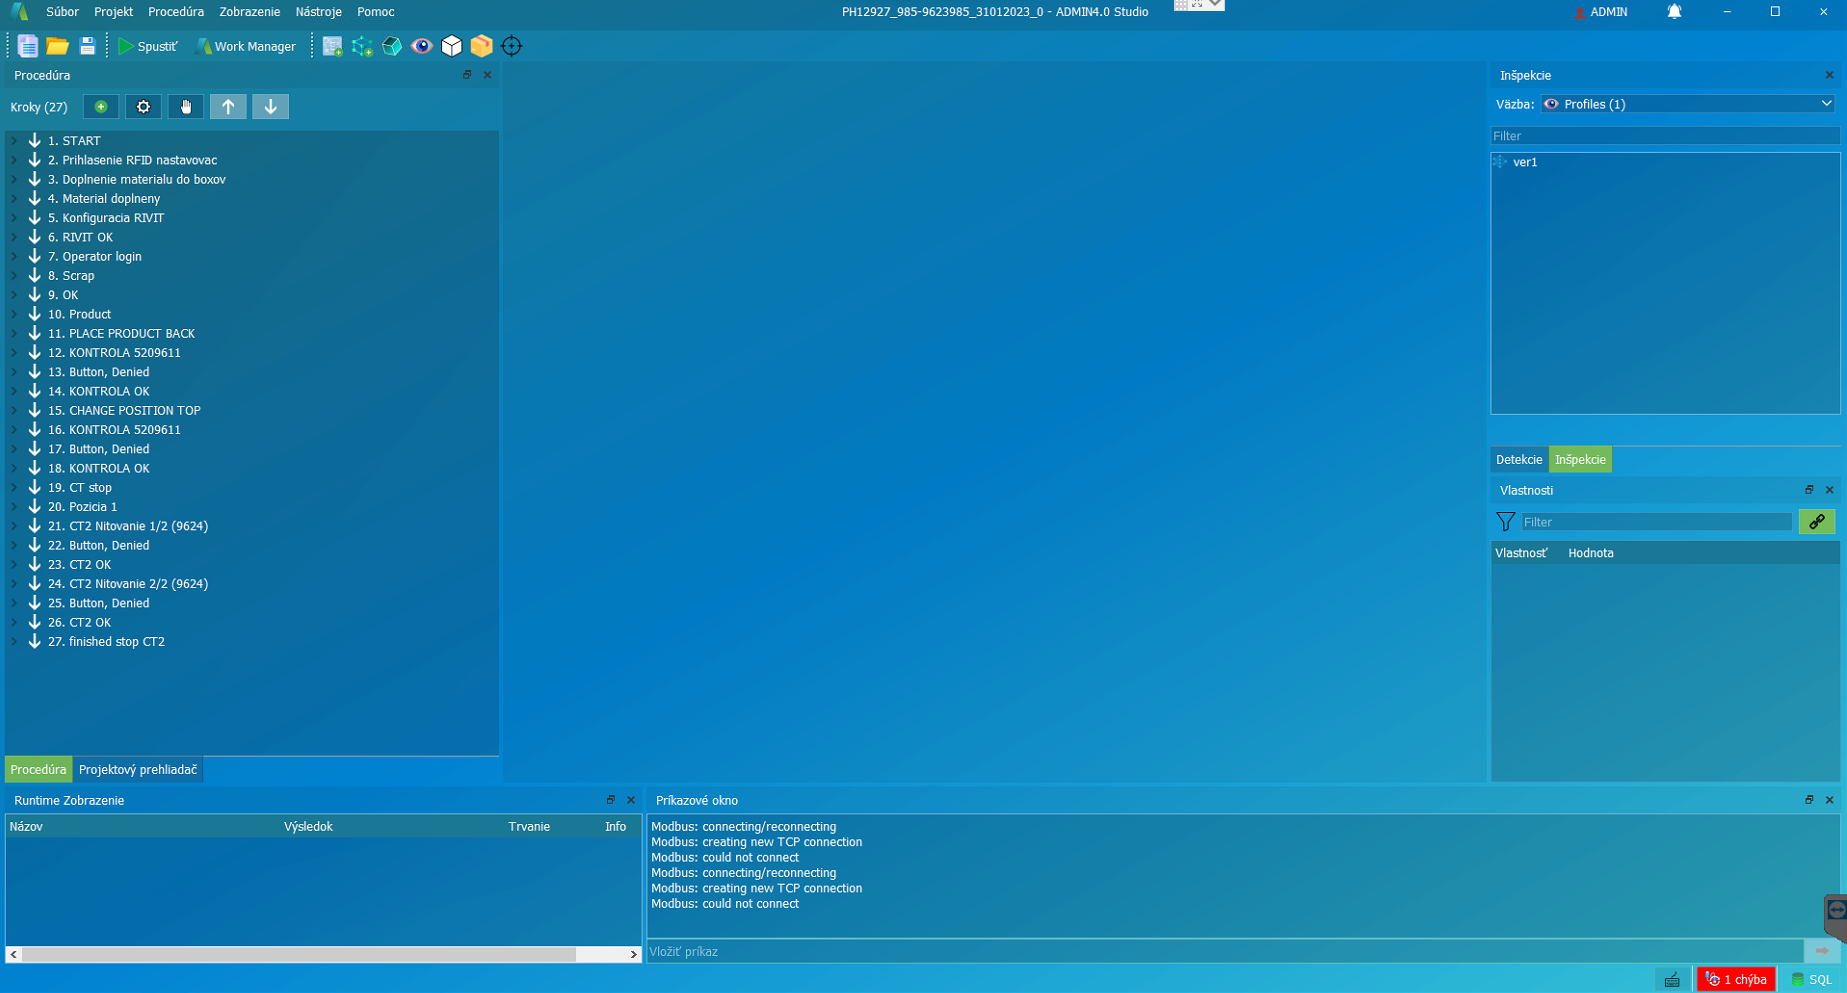Click the eye vision icon in the toolbar
This screenshot has height=993, width=1847.
tap(422, 46)
